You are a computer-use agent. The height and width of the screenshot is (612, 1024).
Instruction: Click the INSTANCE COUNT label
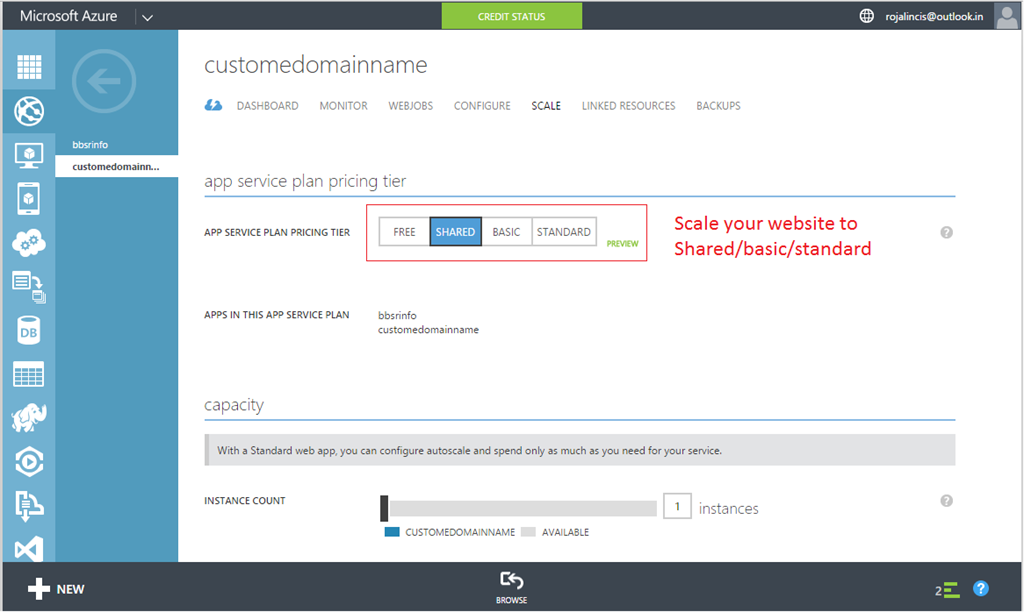click(x=245, y=501)
